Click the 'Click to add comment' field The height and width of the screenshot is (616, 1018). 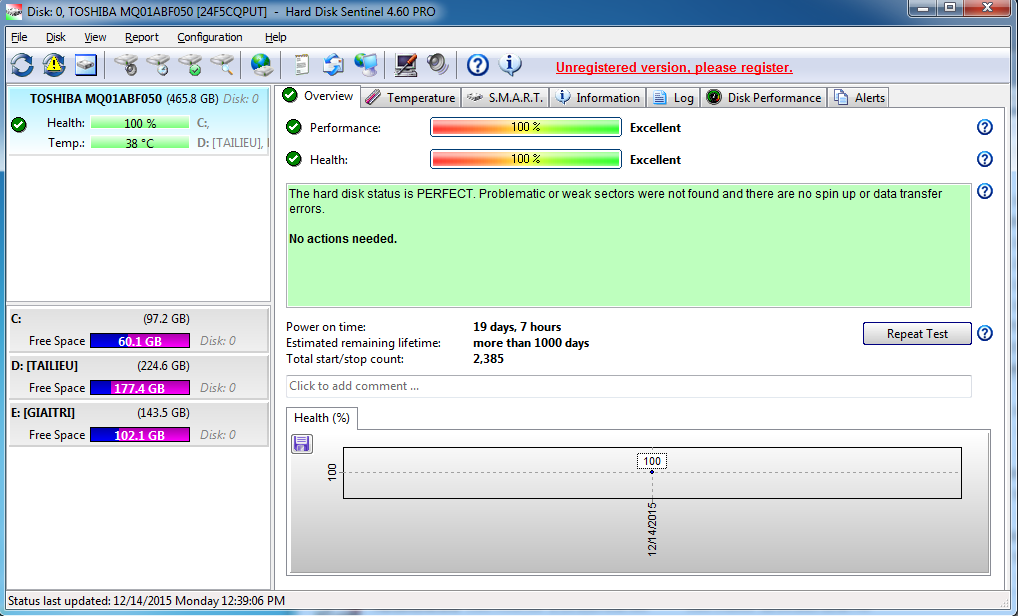(628, 386)
